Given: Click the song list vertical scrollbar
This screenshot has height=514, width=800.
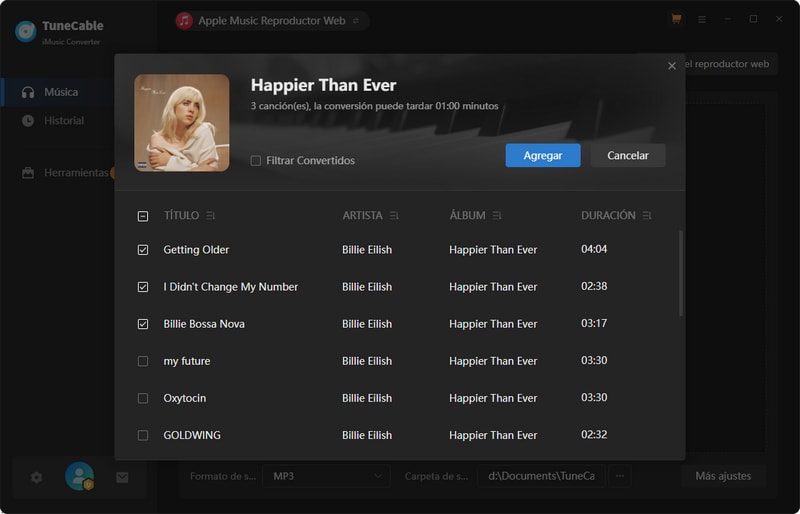Looking at the screenshot, I should click(x=682, y=275).
